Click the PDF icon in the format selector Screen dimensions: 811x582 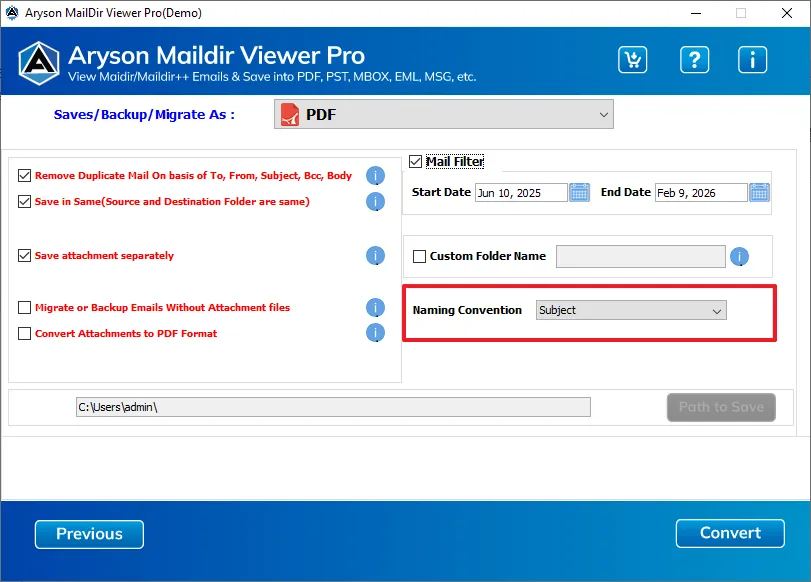click(290, 114)
